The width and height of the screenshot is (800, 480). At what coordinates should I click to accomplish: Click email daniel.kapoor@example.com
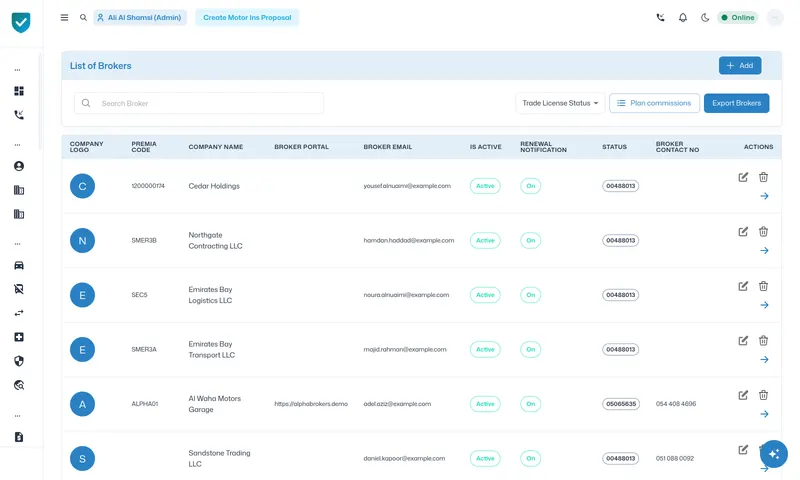point(404,459)
